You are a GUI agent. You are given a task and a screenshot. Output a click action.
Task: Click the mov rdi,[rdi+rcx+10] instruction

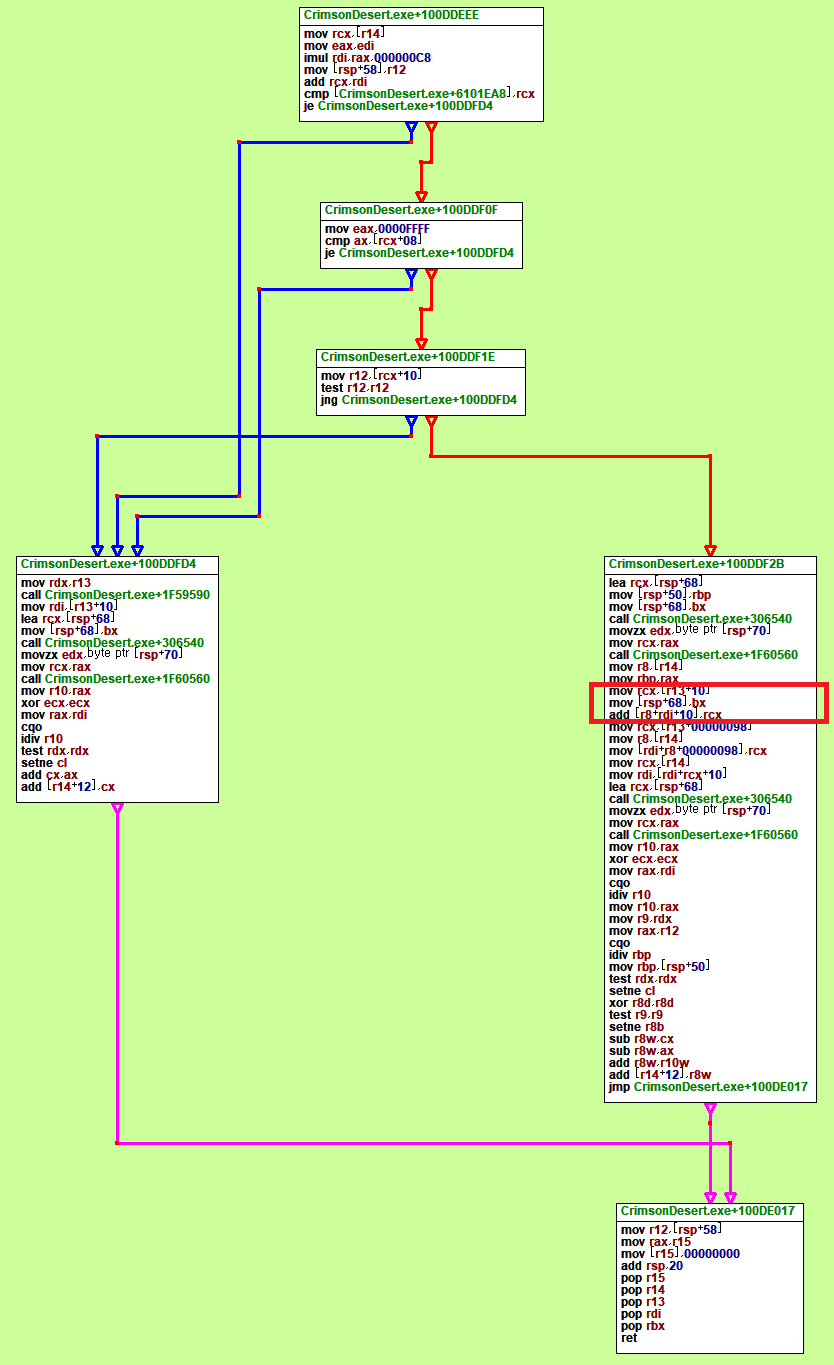[x=668, y=775]
